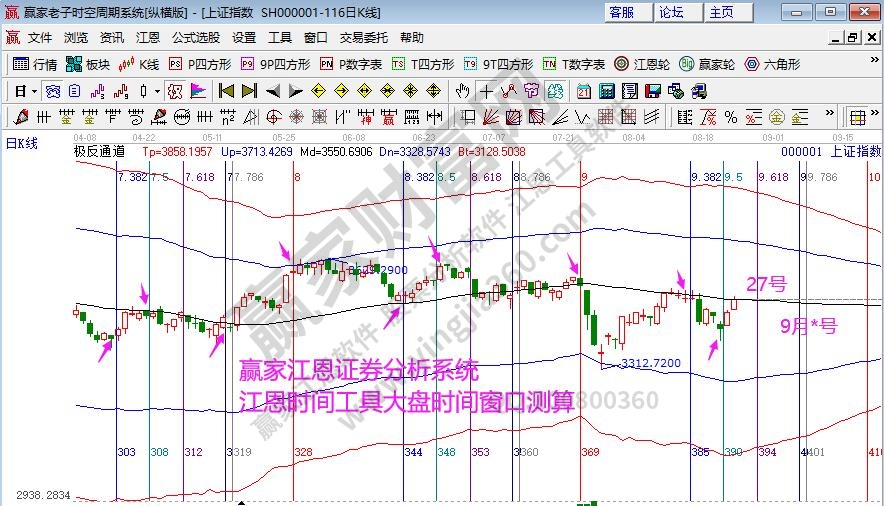Open the 9T四方形 tool
Screen dimensions: 884x506
(498, 64)
